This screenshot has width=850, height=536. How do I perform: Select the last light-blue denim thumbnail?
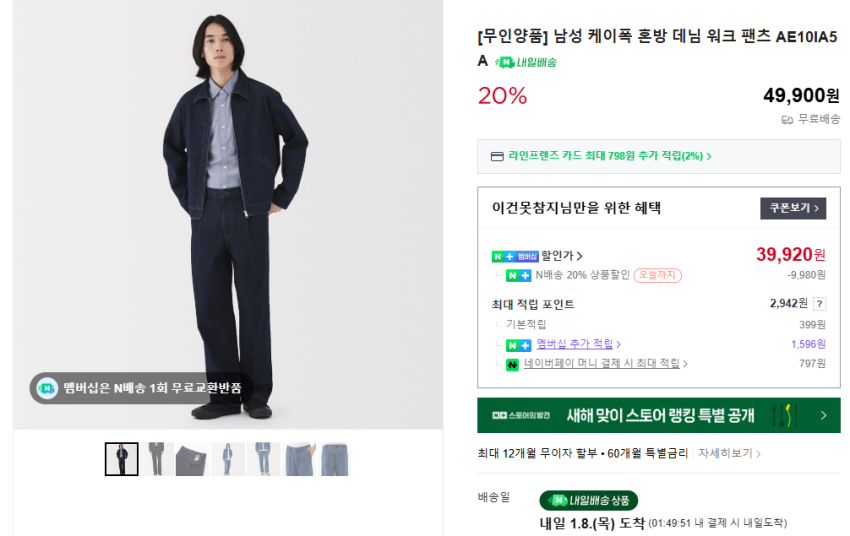click(335, 459)
